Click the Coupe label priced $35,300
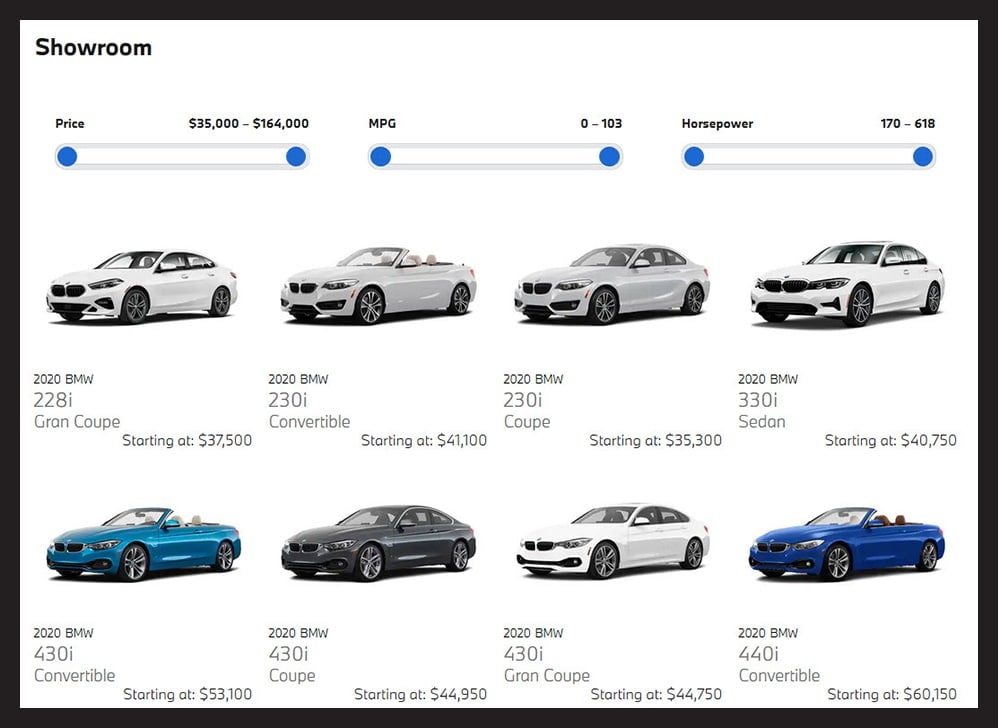The width and height of the screenshot is (1000, 728). pos(527,422)
